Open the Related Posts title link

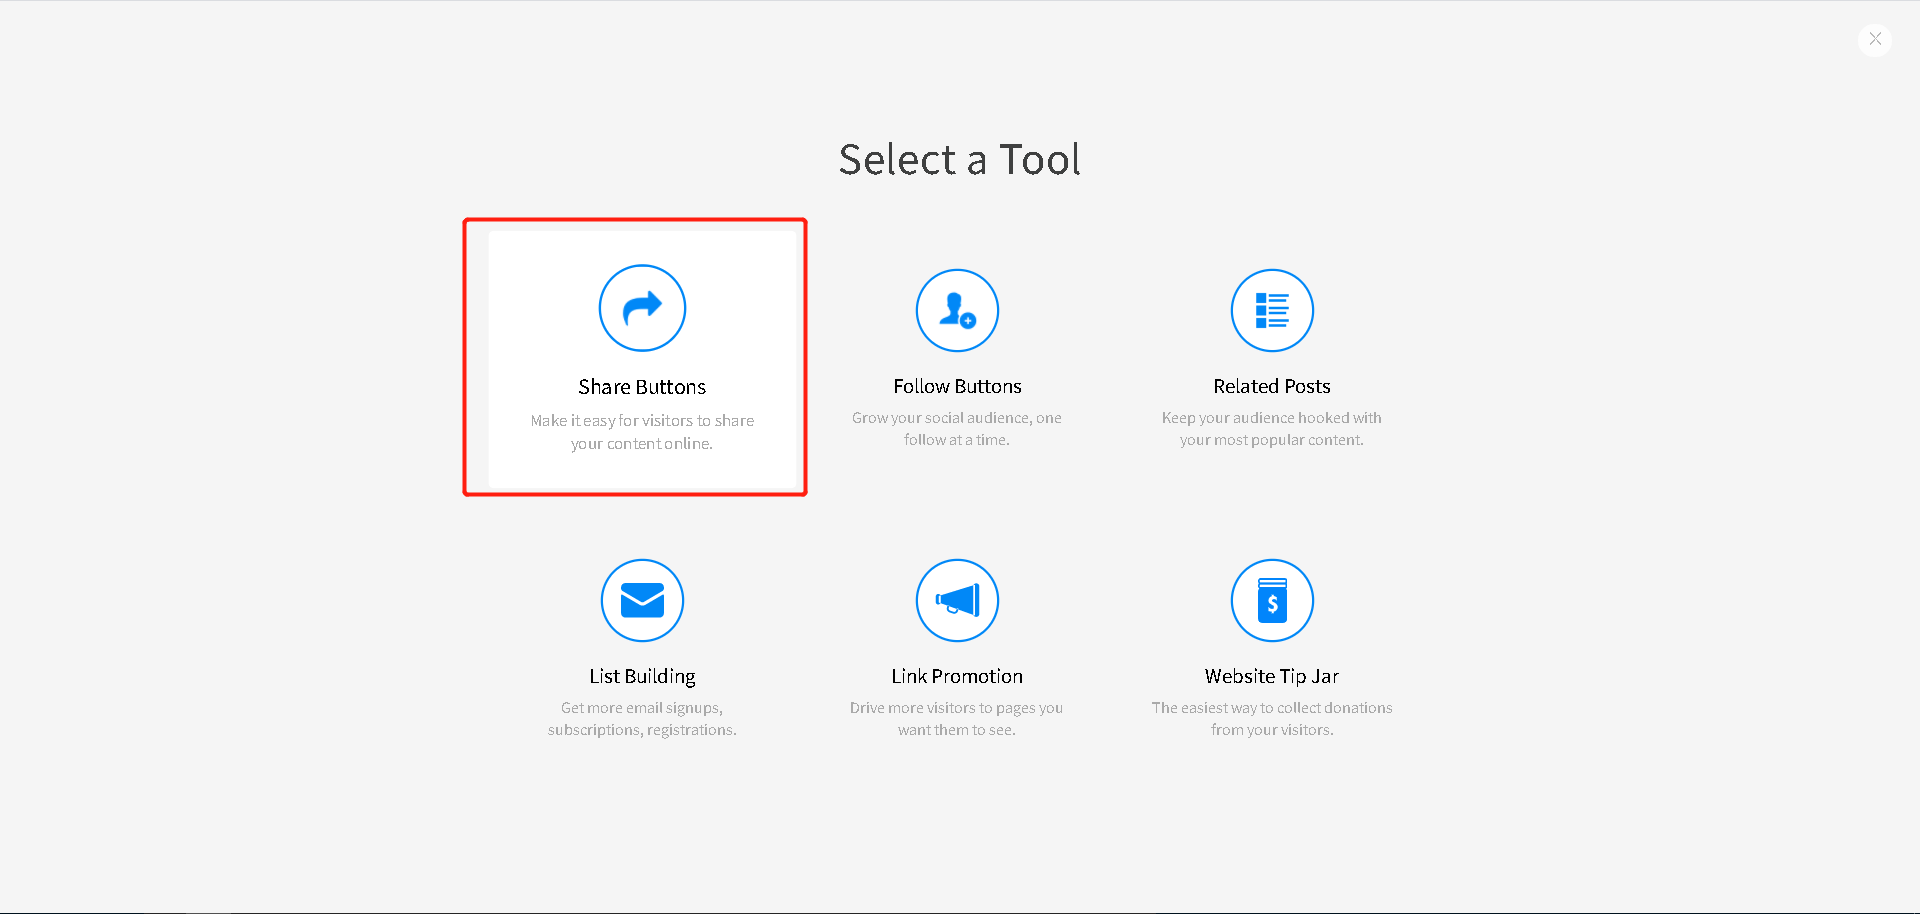click(x=1272, y=386)
